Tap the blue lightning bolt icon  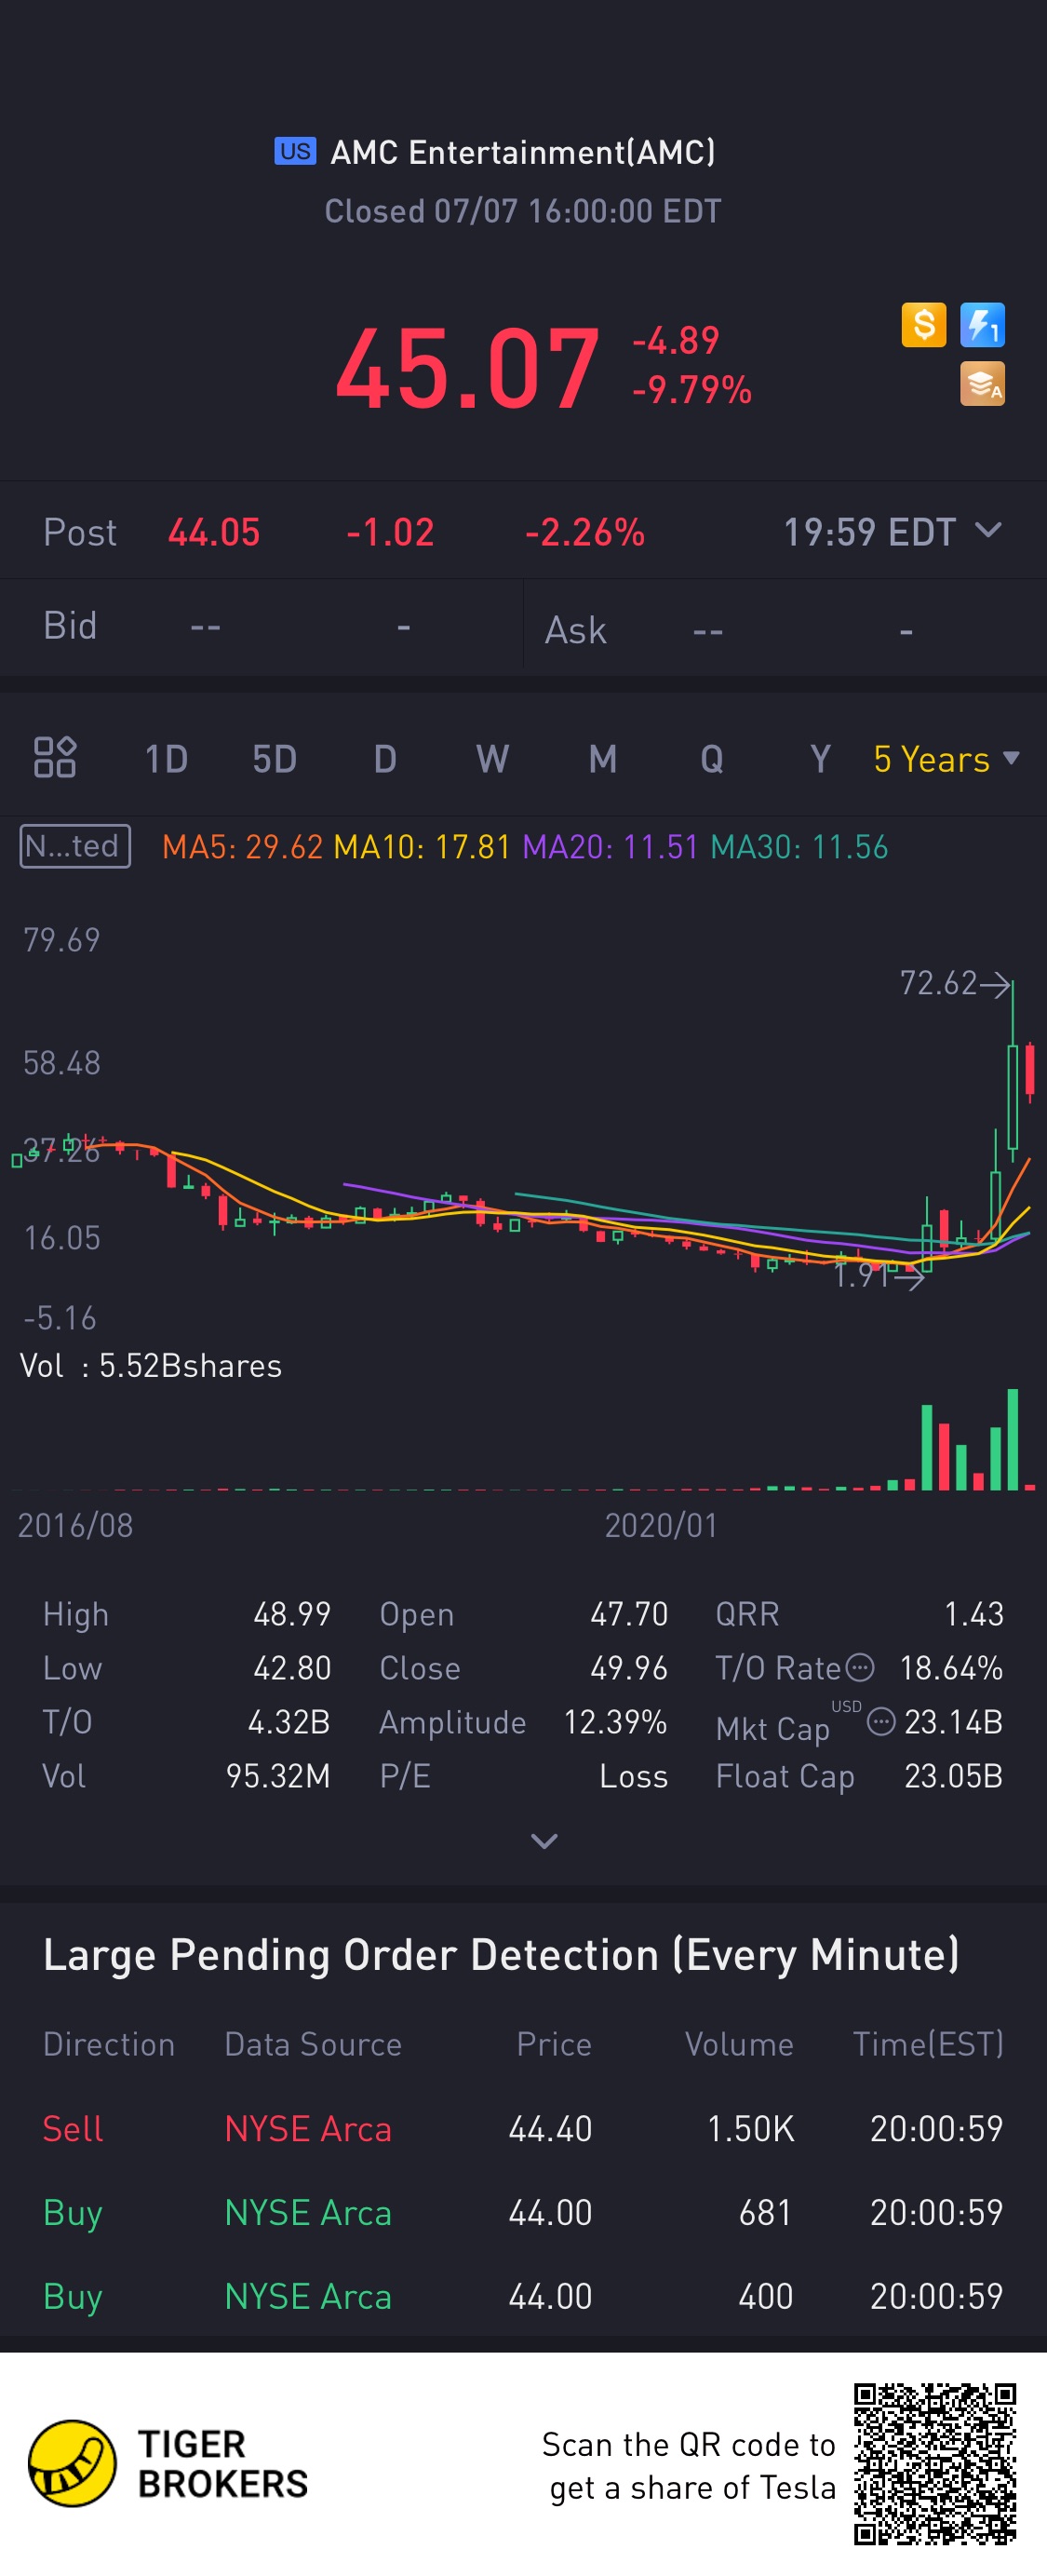click(982, 325)
